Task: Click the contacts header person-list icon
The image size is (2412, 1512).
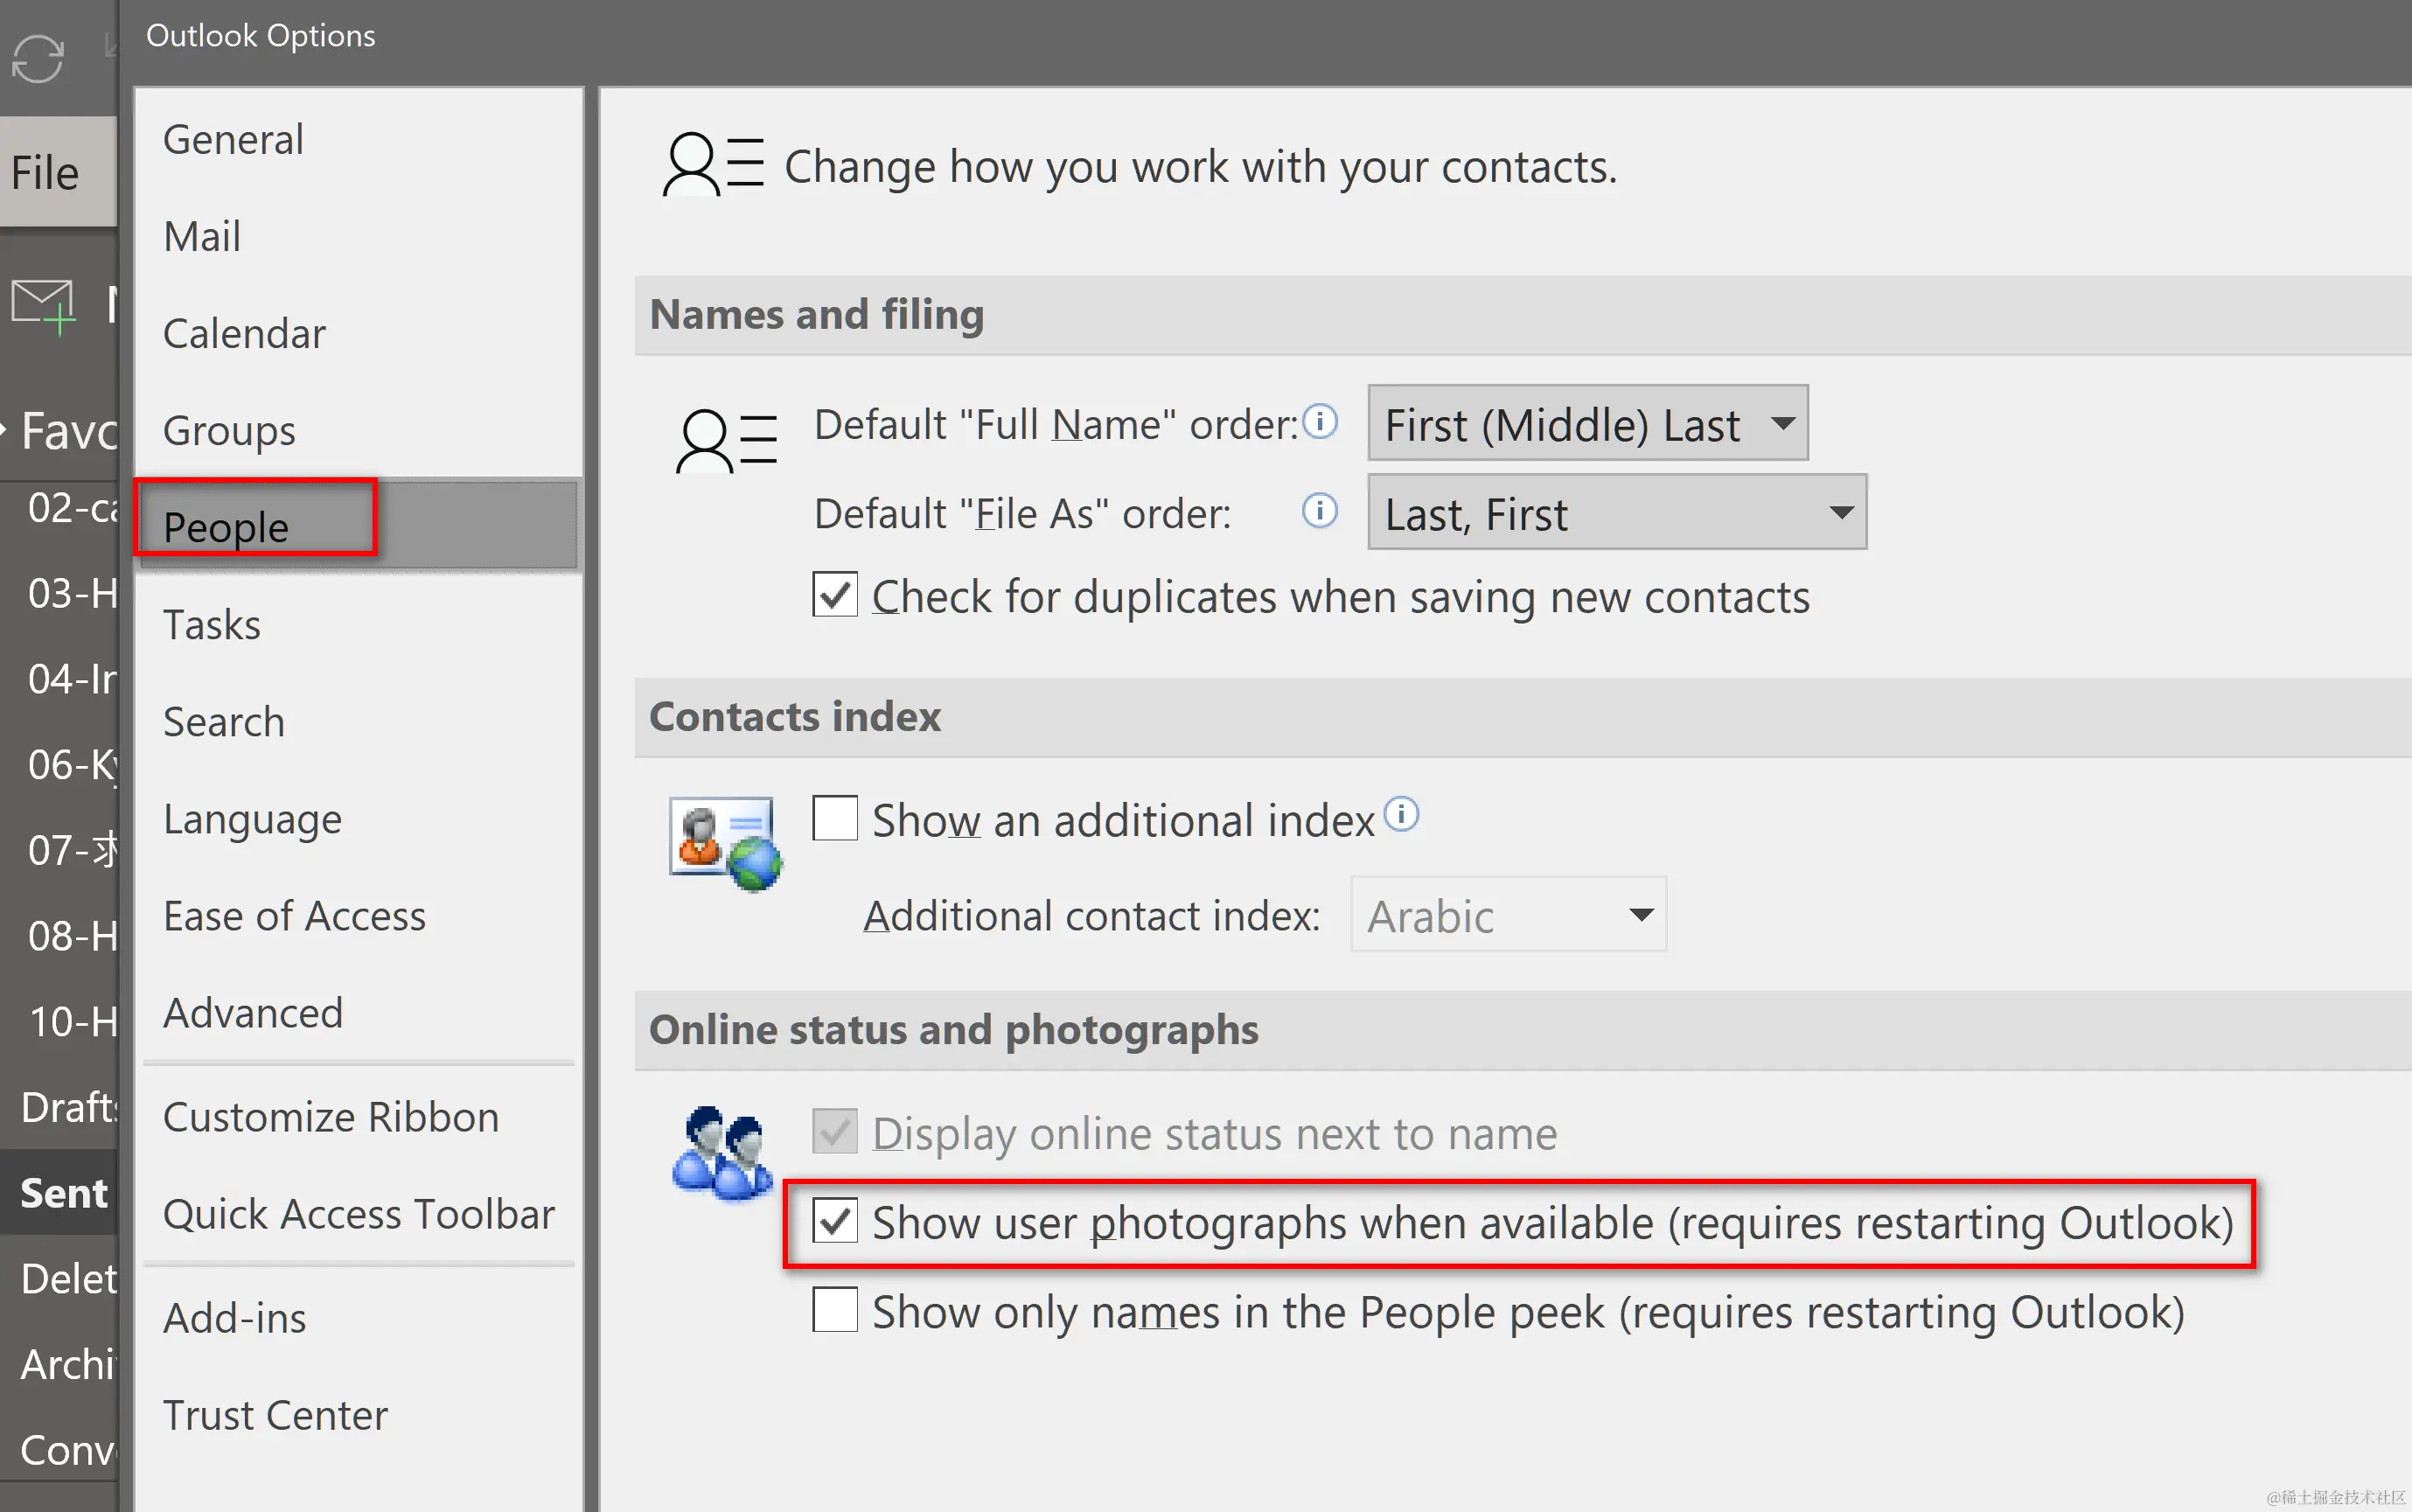Action: click(713, 165)
